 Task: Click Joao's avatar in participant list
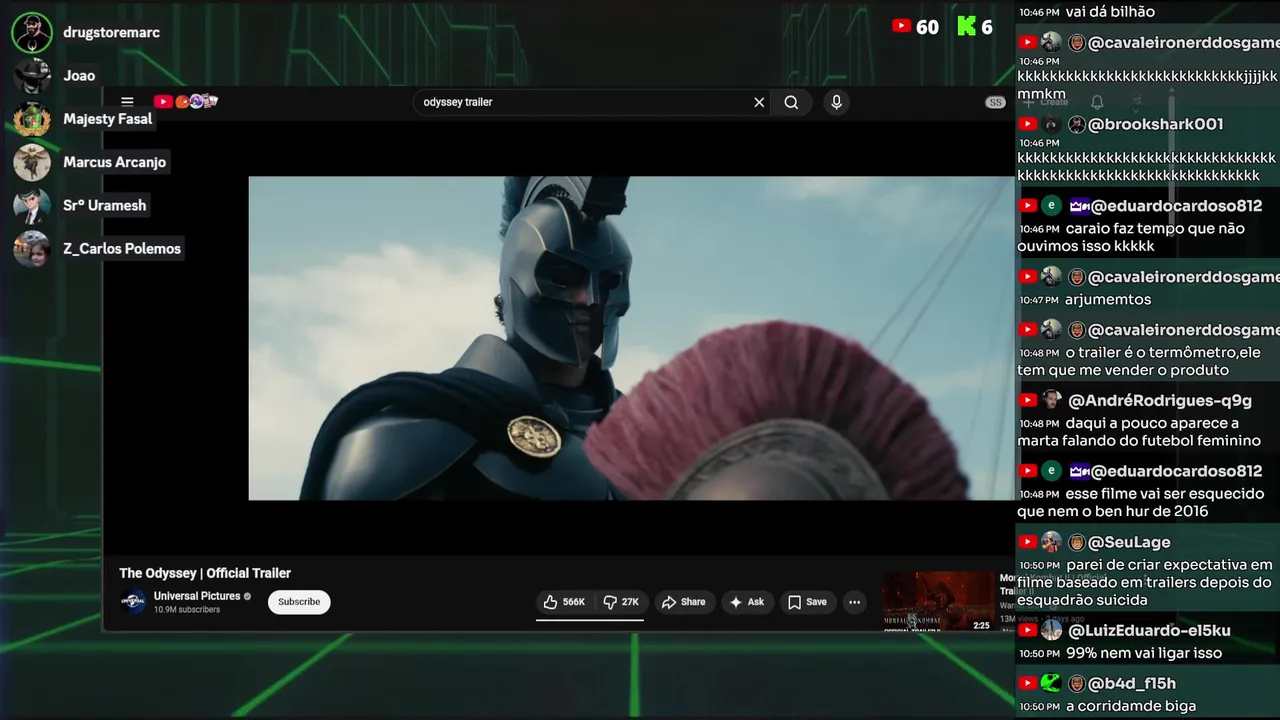[x=32, y=76]
